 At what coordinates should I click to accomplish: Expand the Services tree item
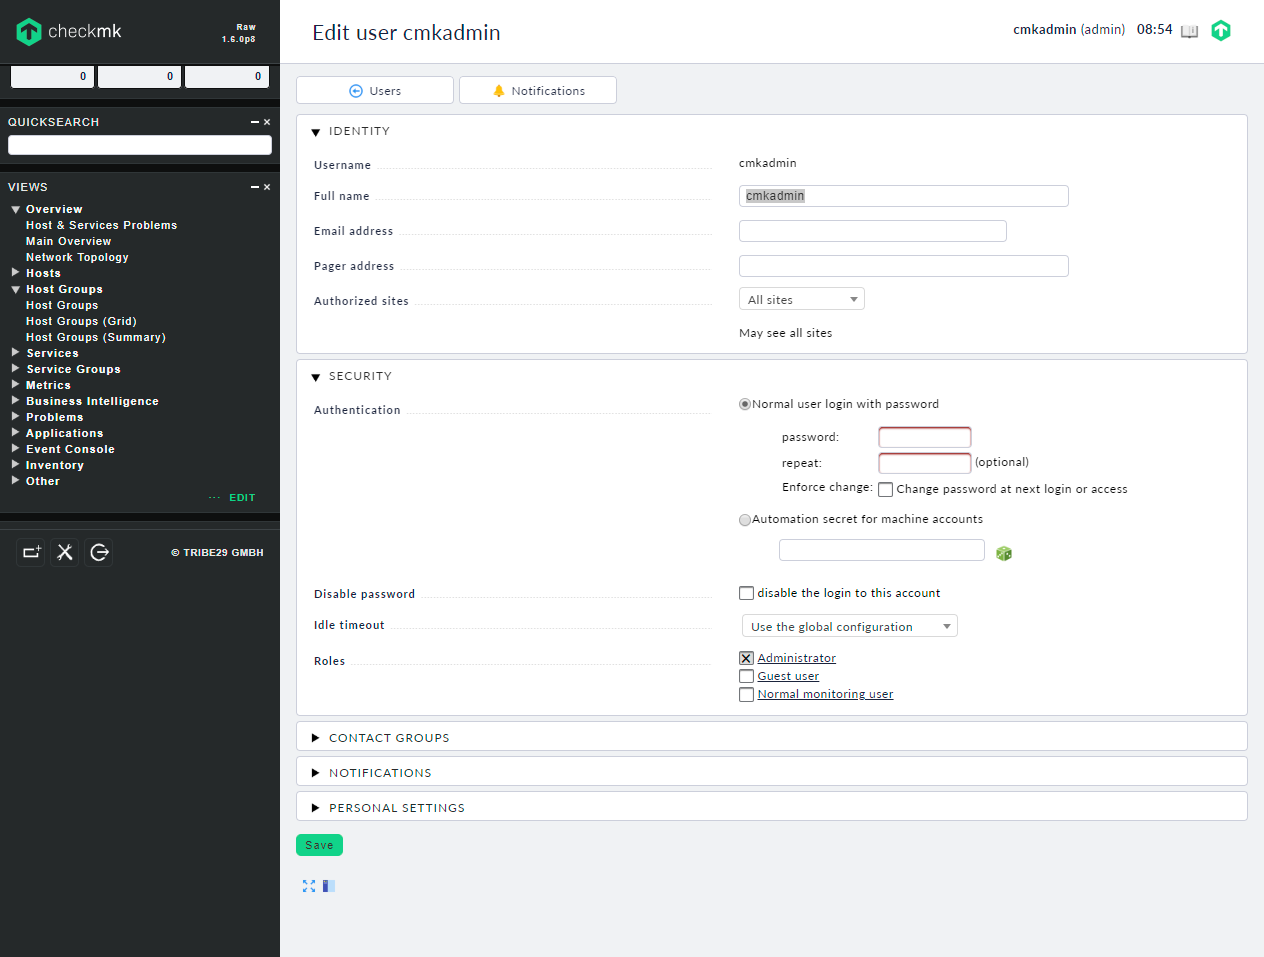tap(16, 352)
